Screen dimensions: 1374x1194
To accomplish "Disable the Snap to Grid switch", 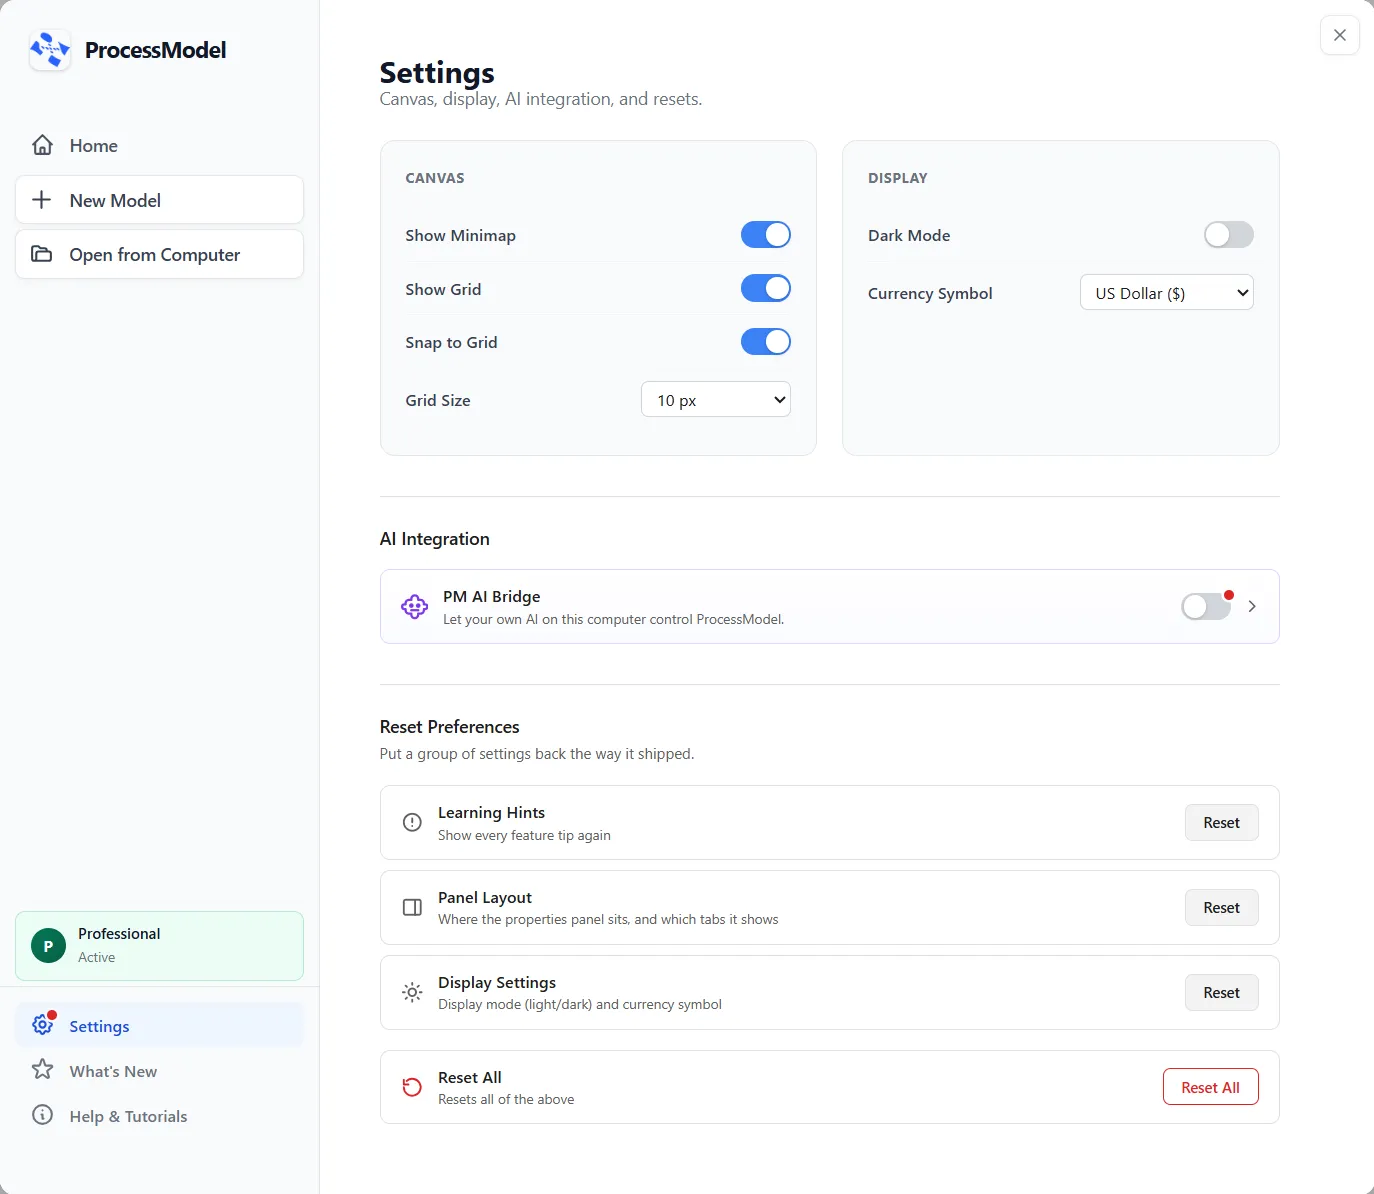I will point(766,342).
